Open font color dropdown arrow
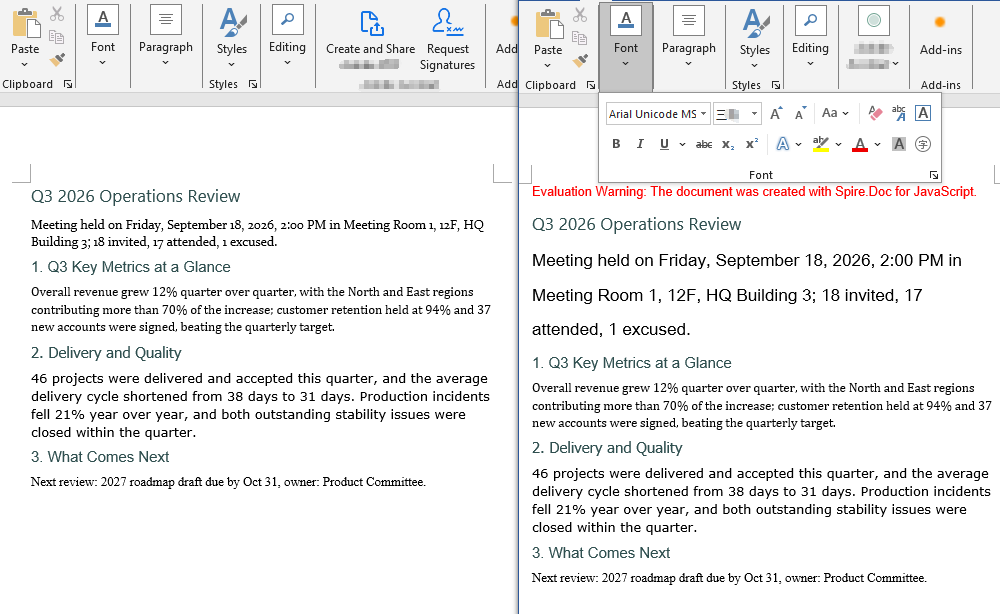The width and height of the screenshot is (1000, 614). click(x=878, y=145)
